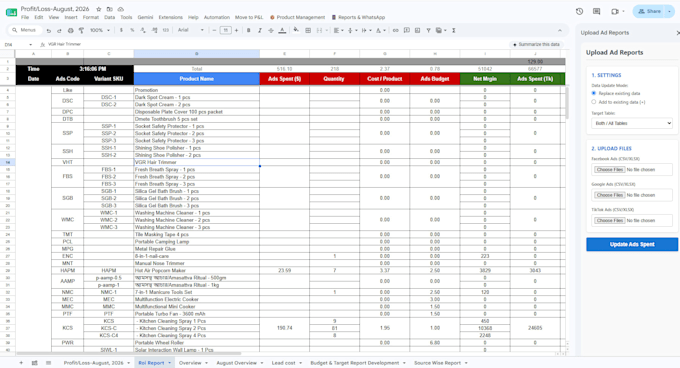Click the print icon in toolbar
The width and height of the screenshot is (680, 368).
coord(70,30)
